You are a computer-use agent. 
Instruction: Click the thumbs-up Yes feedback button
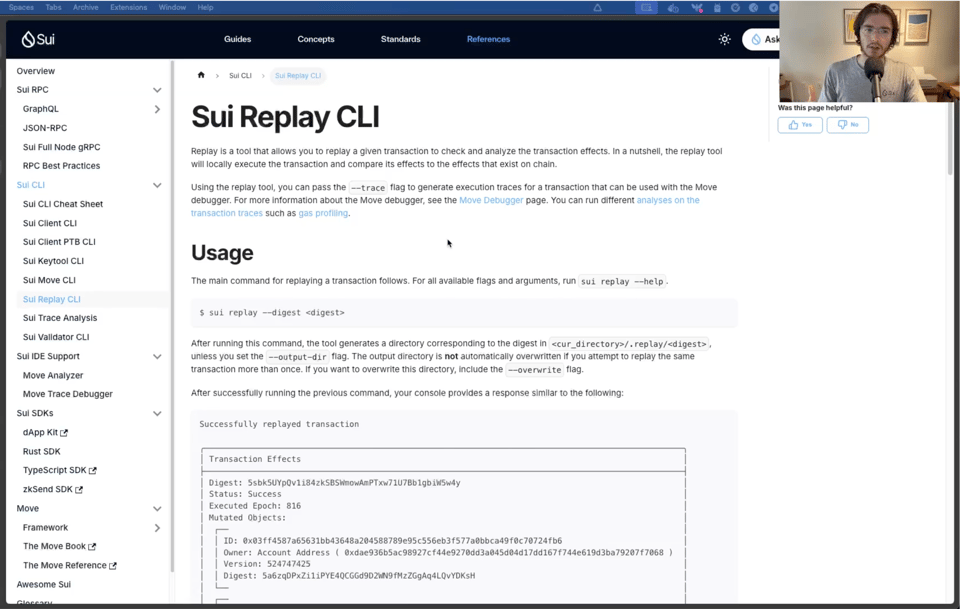(x=800, y=125)
